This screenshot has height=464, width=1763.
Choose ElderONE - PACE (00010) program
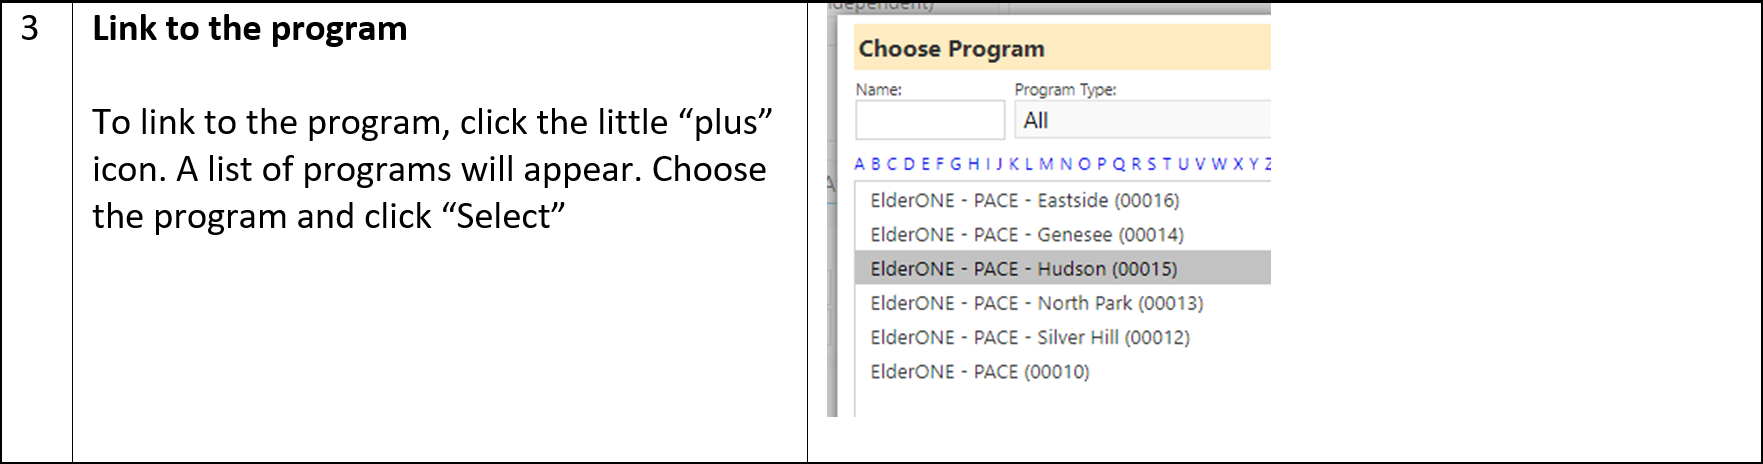click(x=980, y=371)
